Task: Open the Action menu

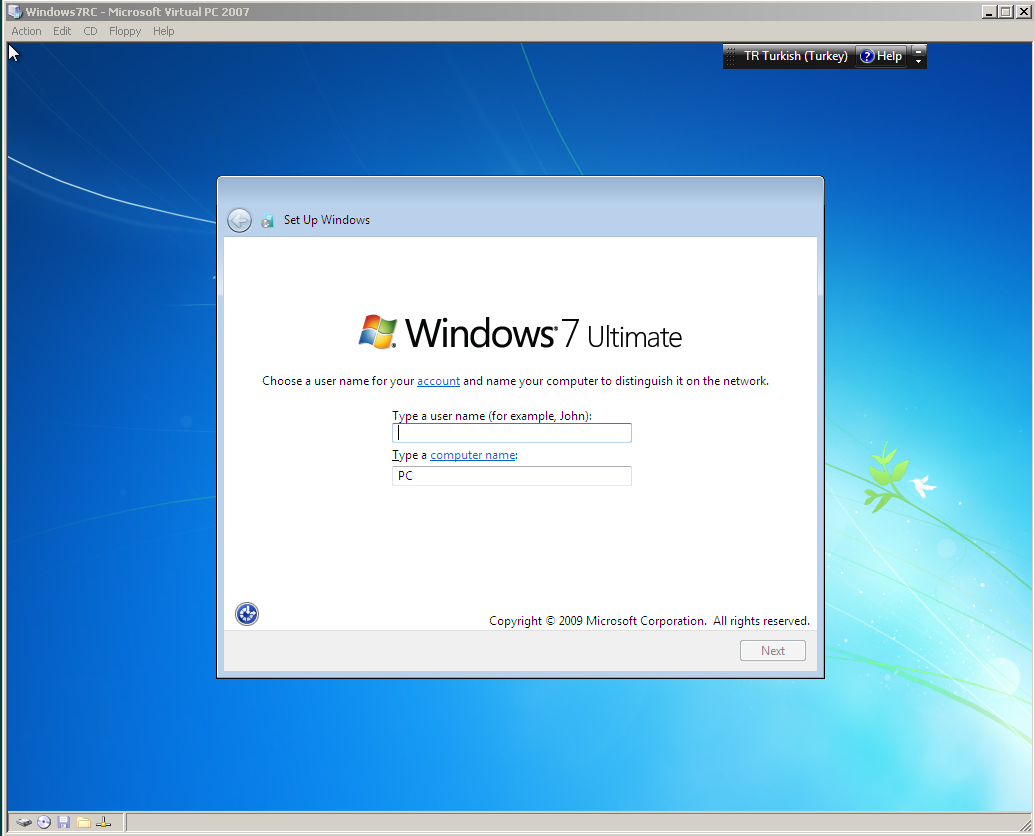Action: pos(26,31)
